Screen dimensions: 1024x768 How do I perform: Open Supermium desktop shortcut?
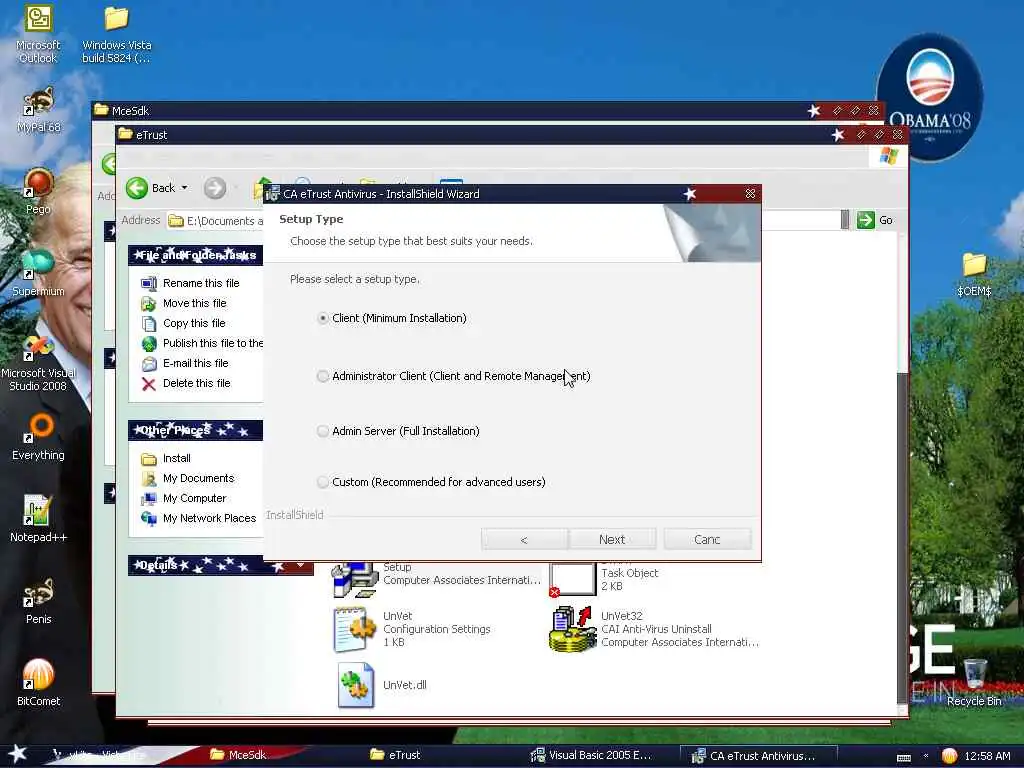pos(39,273)
